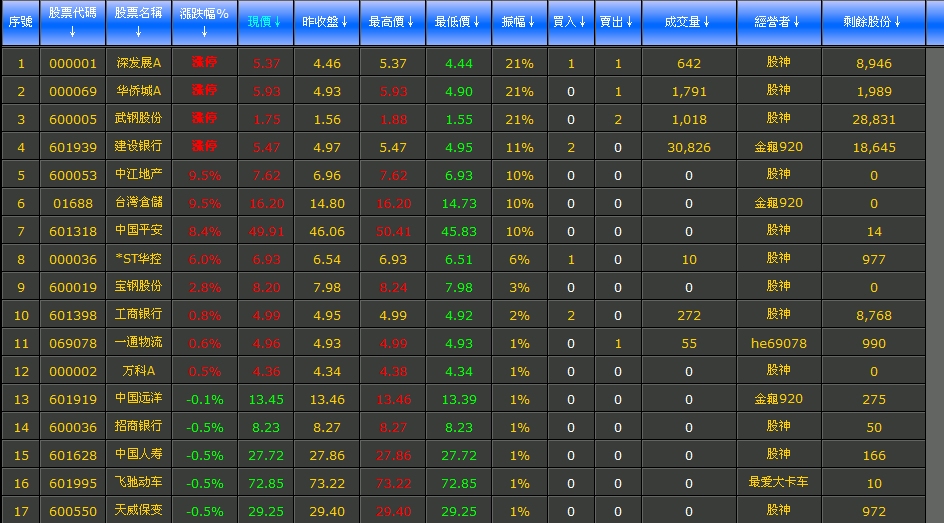Image resolution: width=944 pixels, height=523 pixels.
Task: Sort by 最高價 column header
Action: [x=393, y=22]
